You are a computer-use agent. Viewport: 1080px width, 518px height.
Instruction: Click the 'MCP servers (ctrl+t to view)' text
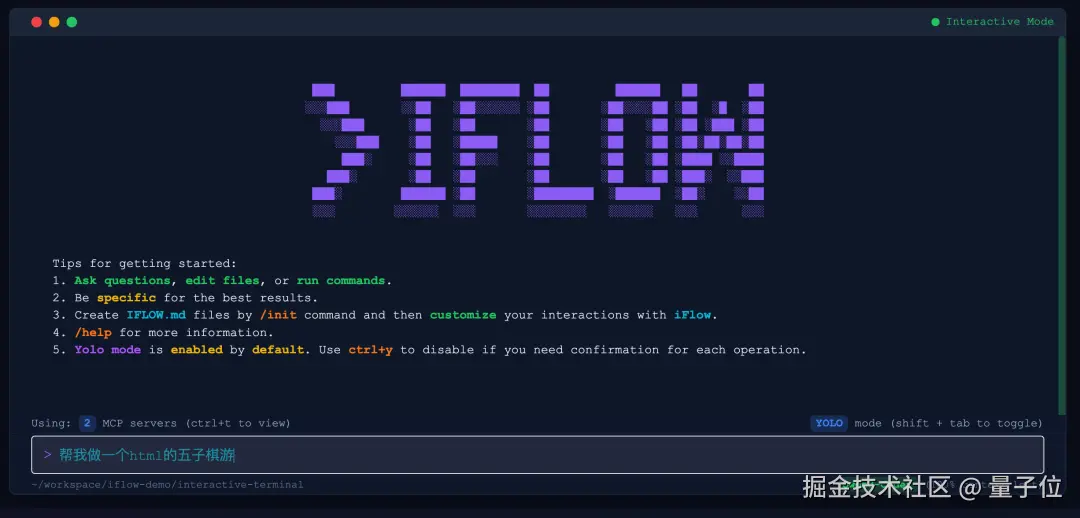[196, 423]
